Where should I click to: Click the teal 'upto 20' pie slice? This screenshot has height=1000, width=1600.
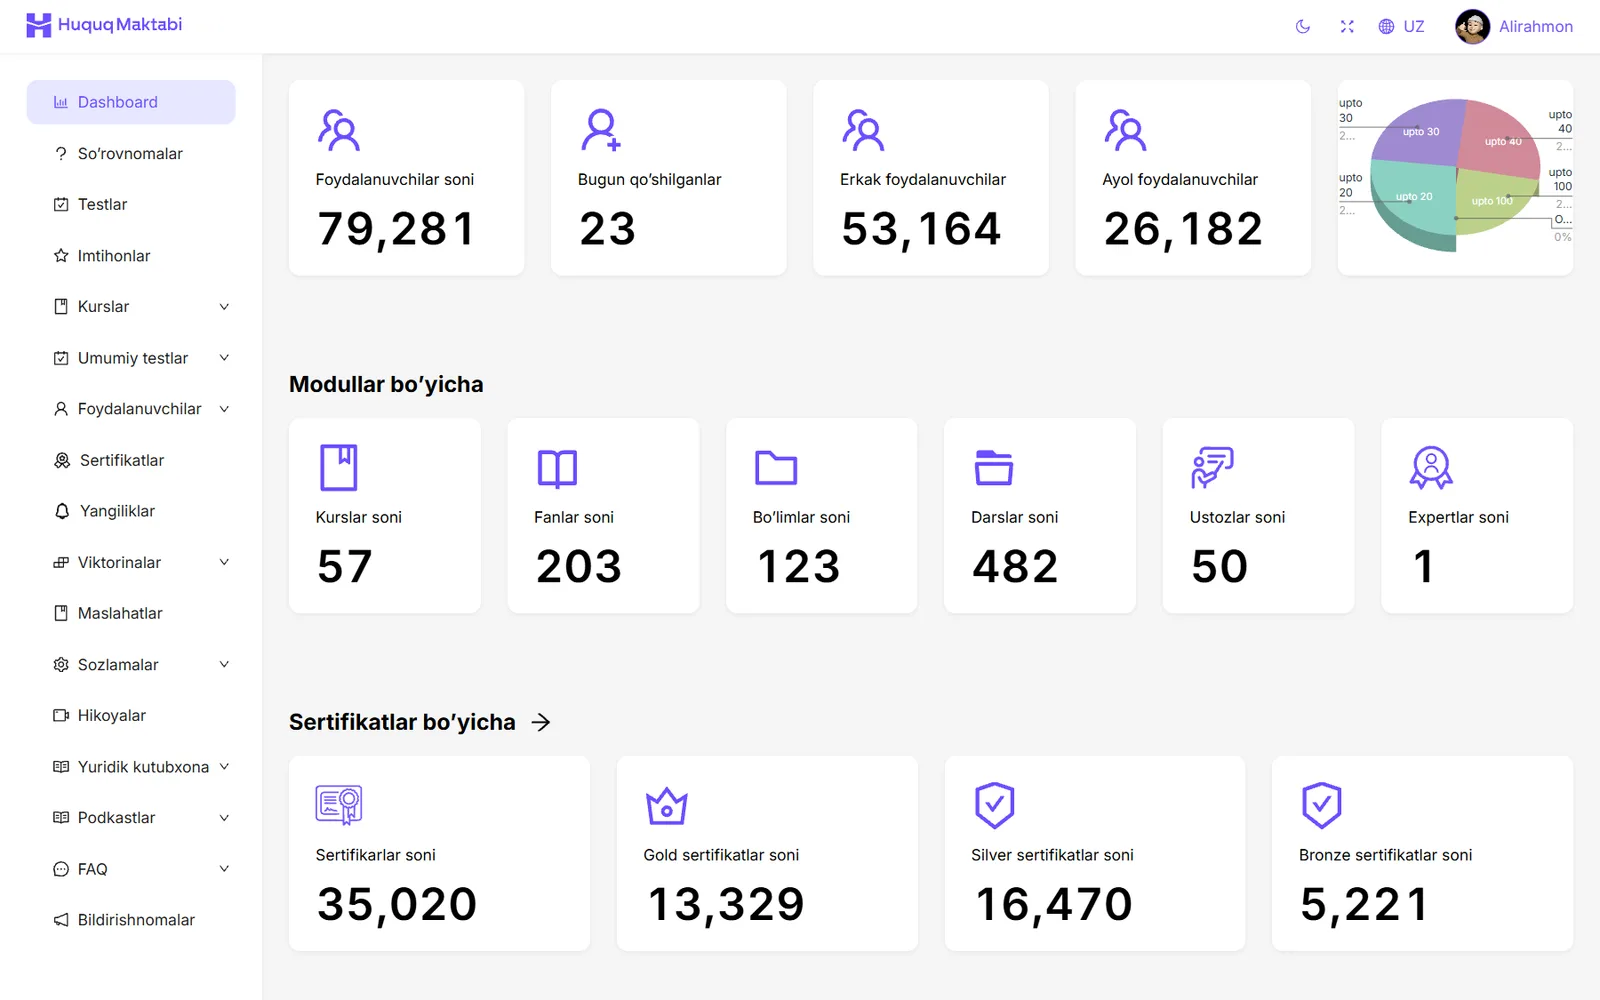tap(1412, 198)
